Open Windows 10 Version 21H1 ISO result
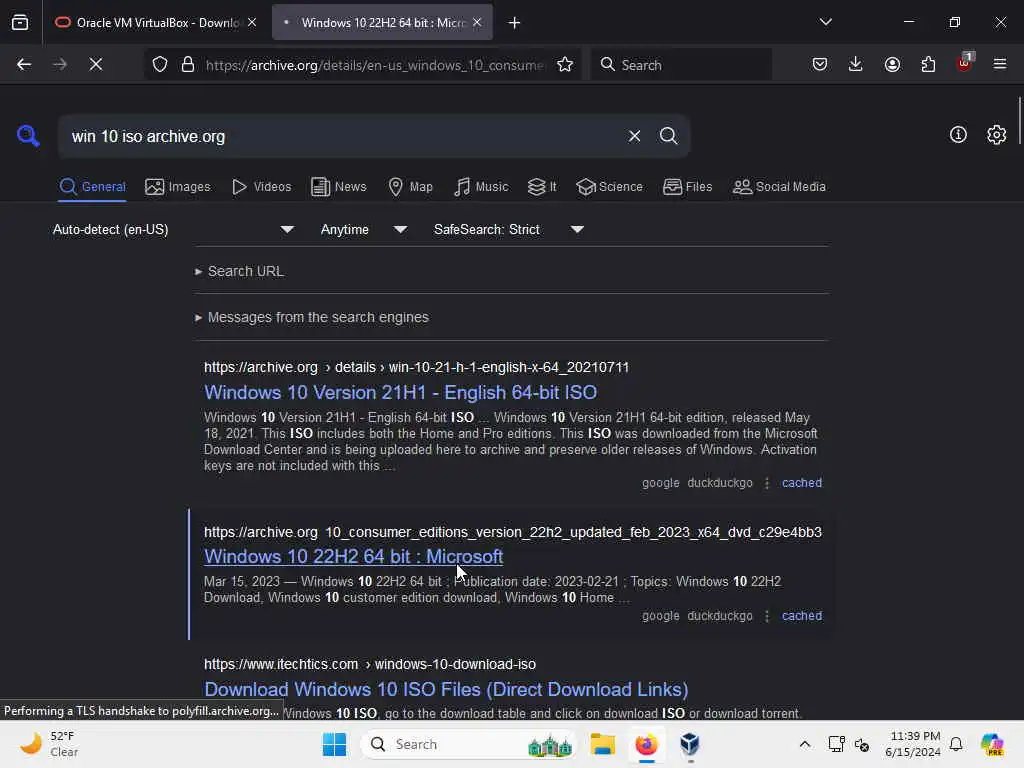This screenshot has width=1024, height=768. pos(400,392)
